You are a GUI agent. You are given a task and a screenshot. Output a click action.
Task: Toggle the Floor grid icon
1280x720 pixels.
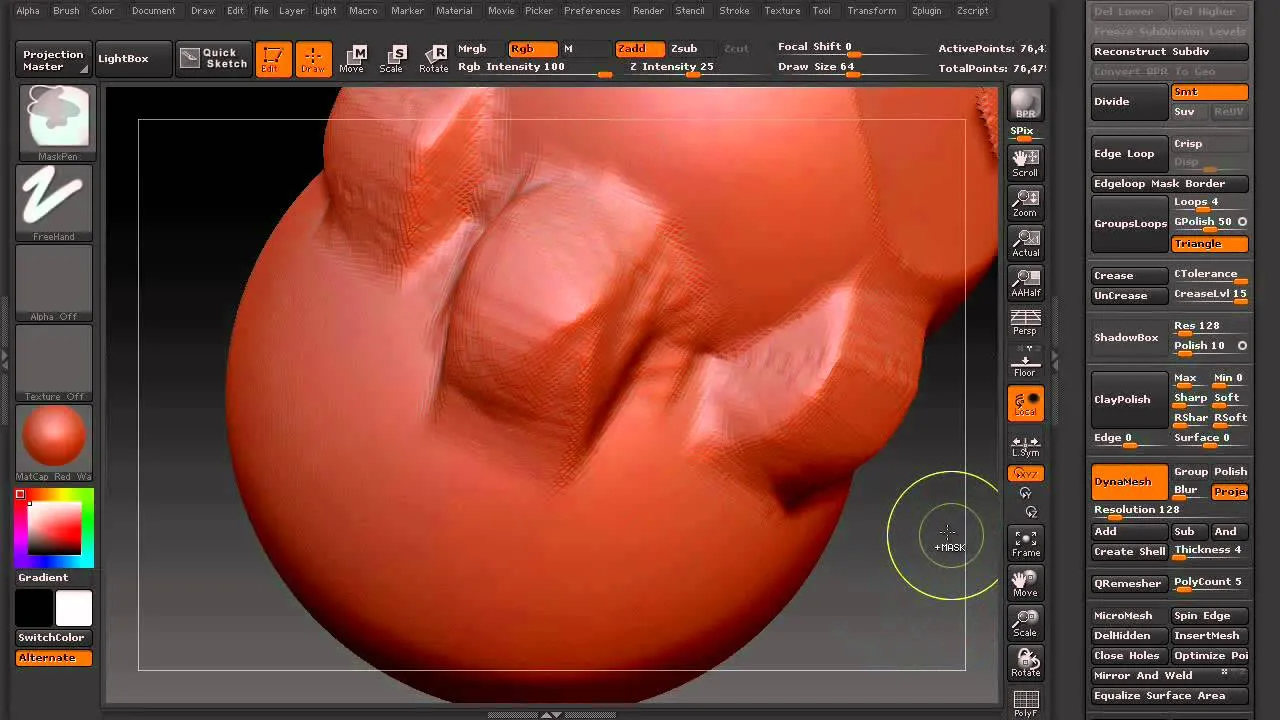(1025, 362)
